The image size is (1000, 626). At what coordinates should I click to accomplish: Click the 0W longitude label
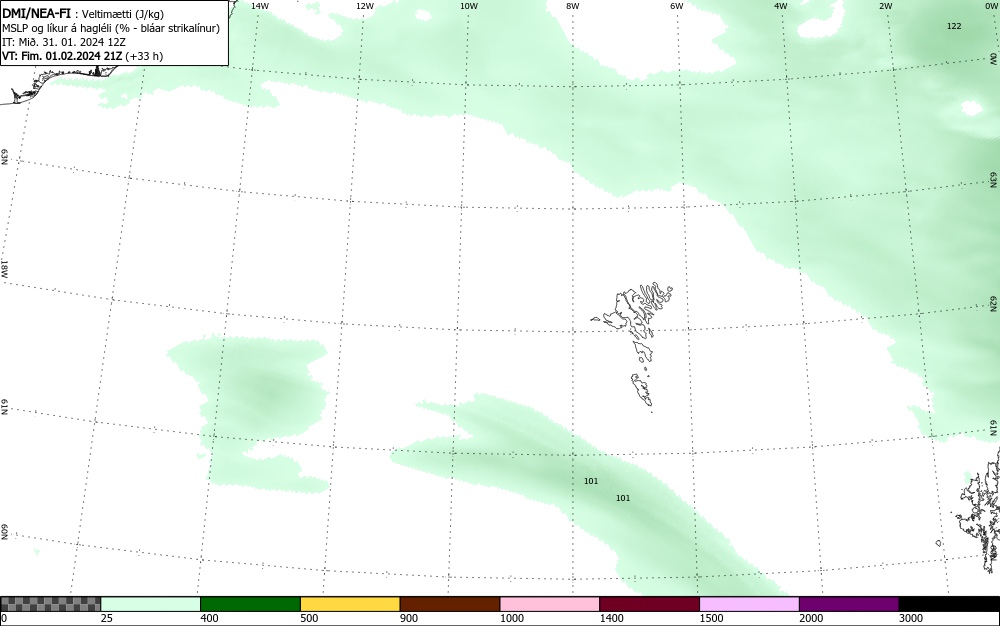point(990,6)
